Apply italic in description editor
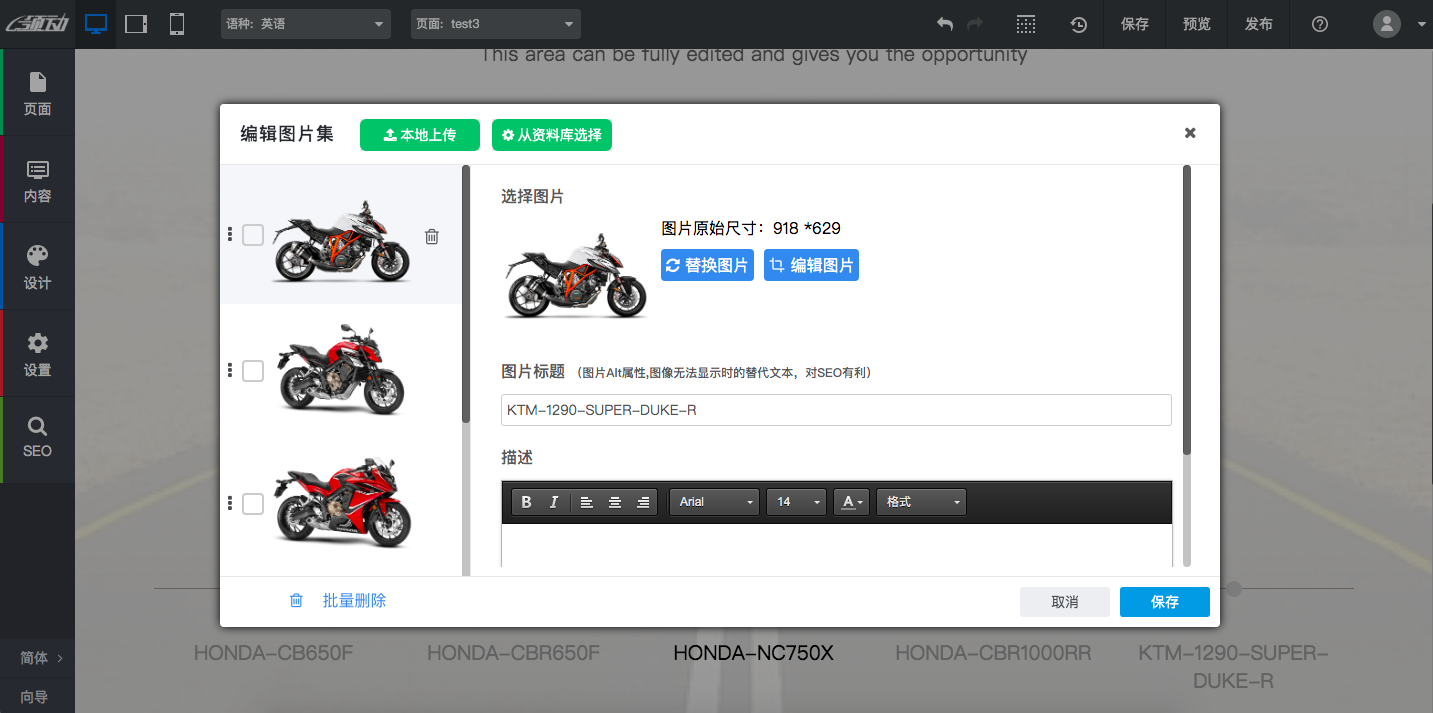This screenshot has height=713, width=1433. (x=554, y=502)
